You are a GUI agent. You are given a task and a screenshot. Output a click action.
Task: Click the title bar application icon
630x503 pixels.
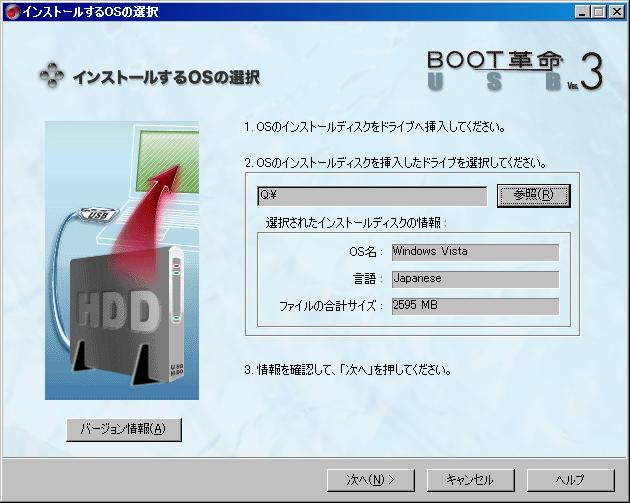tap(12, 12)
